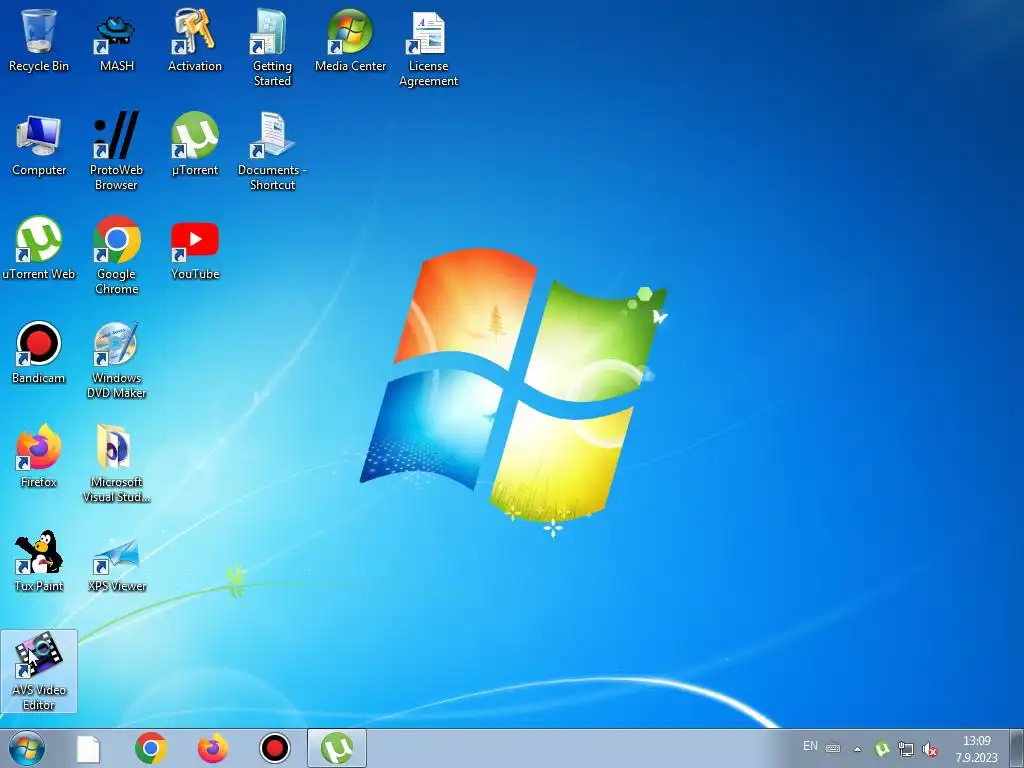Open Chrome from the taskbar
The width and height of the screenshot is (1024, 768).
pyautogui.click(x=151, y=748)
